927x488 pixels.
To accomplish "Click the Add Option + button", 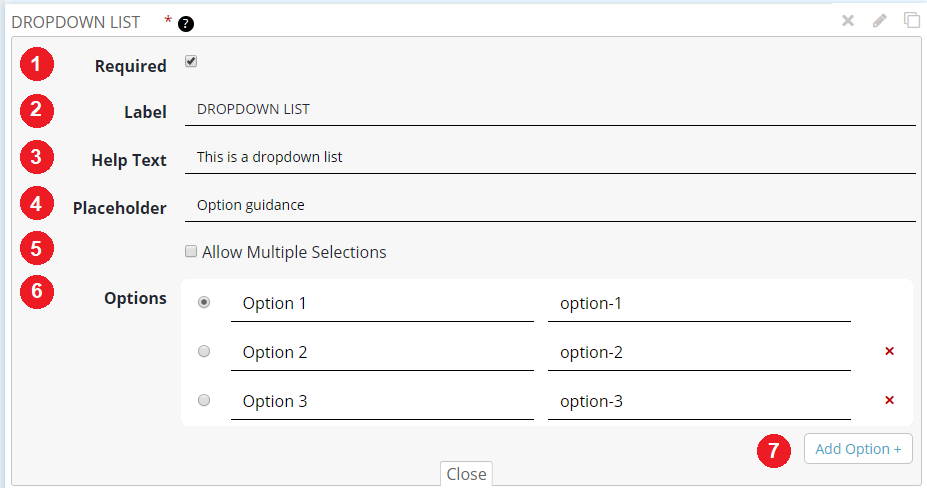I will (x=858, y=449).
